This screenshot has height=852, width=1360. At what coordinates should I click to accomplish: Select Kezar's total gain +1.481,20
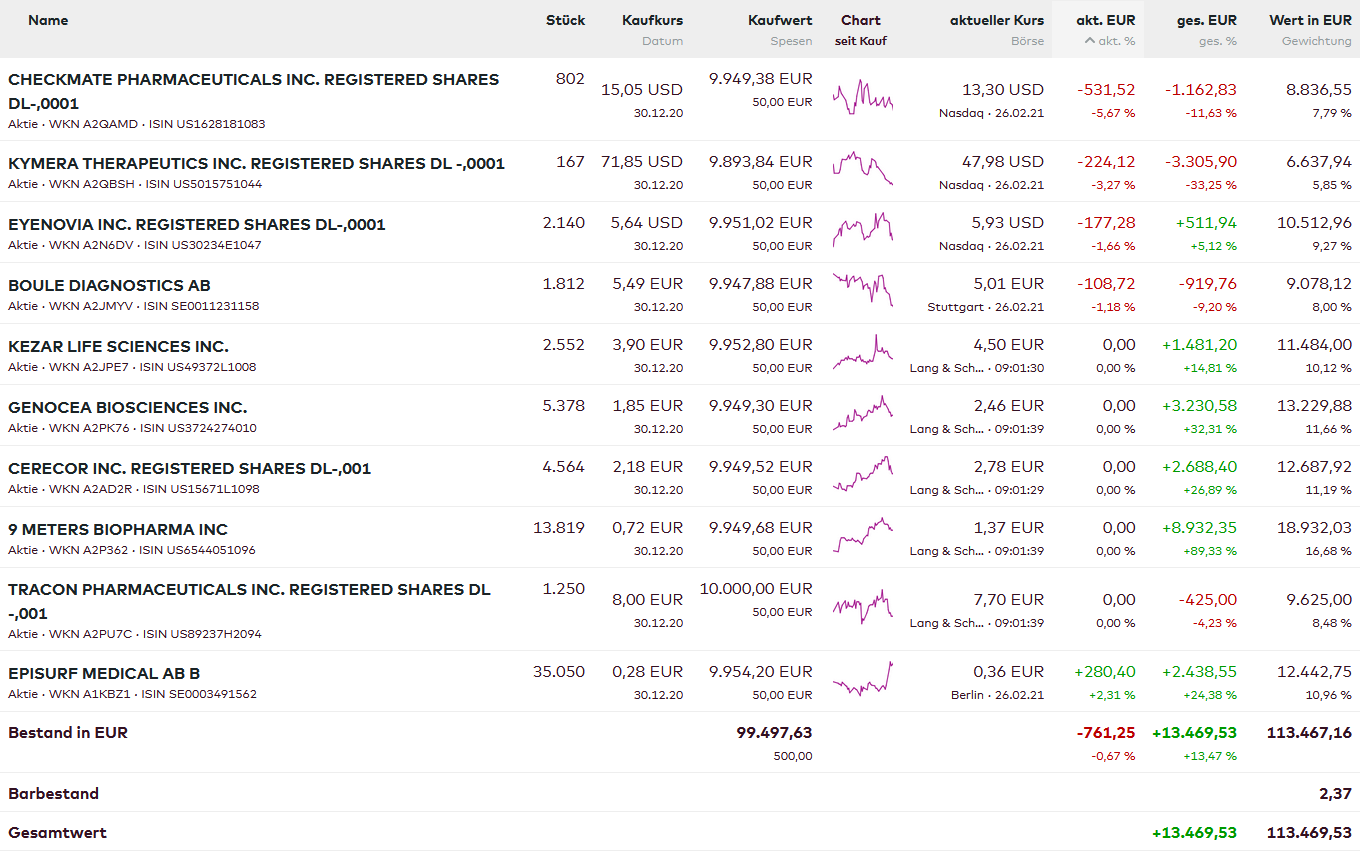pyautogui.click(x=1199, y=345)
